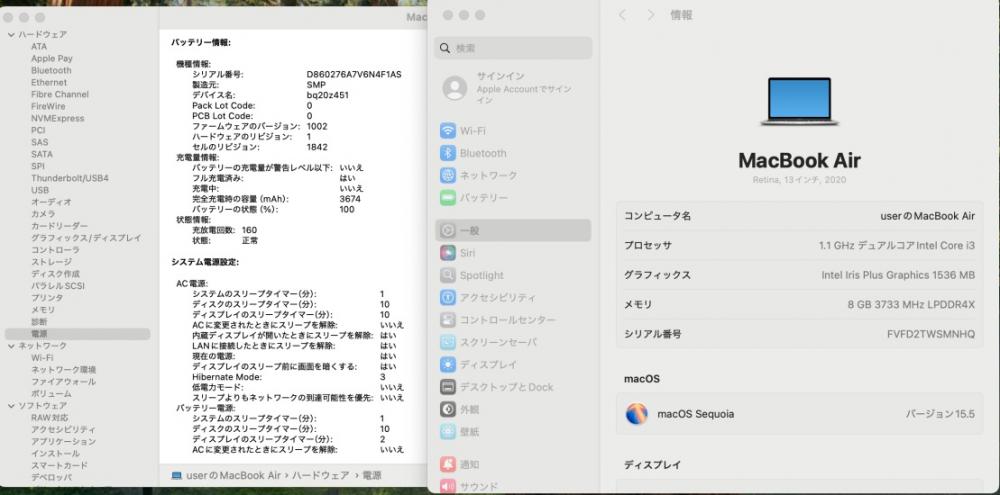Click the コンピュータ名 value userのMacBook Air

click(x=927, y=216)
